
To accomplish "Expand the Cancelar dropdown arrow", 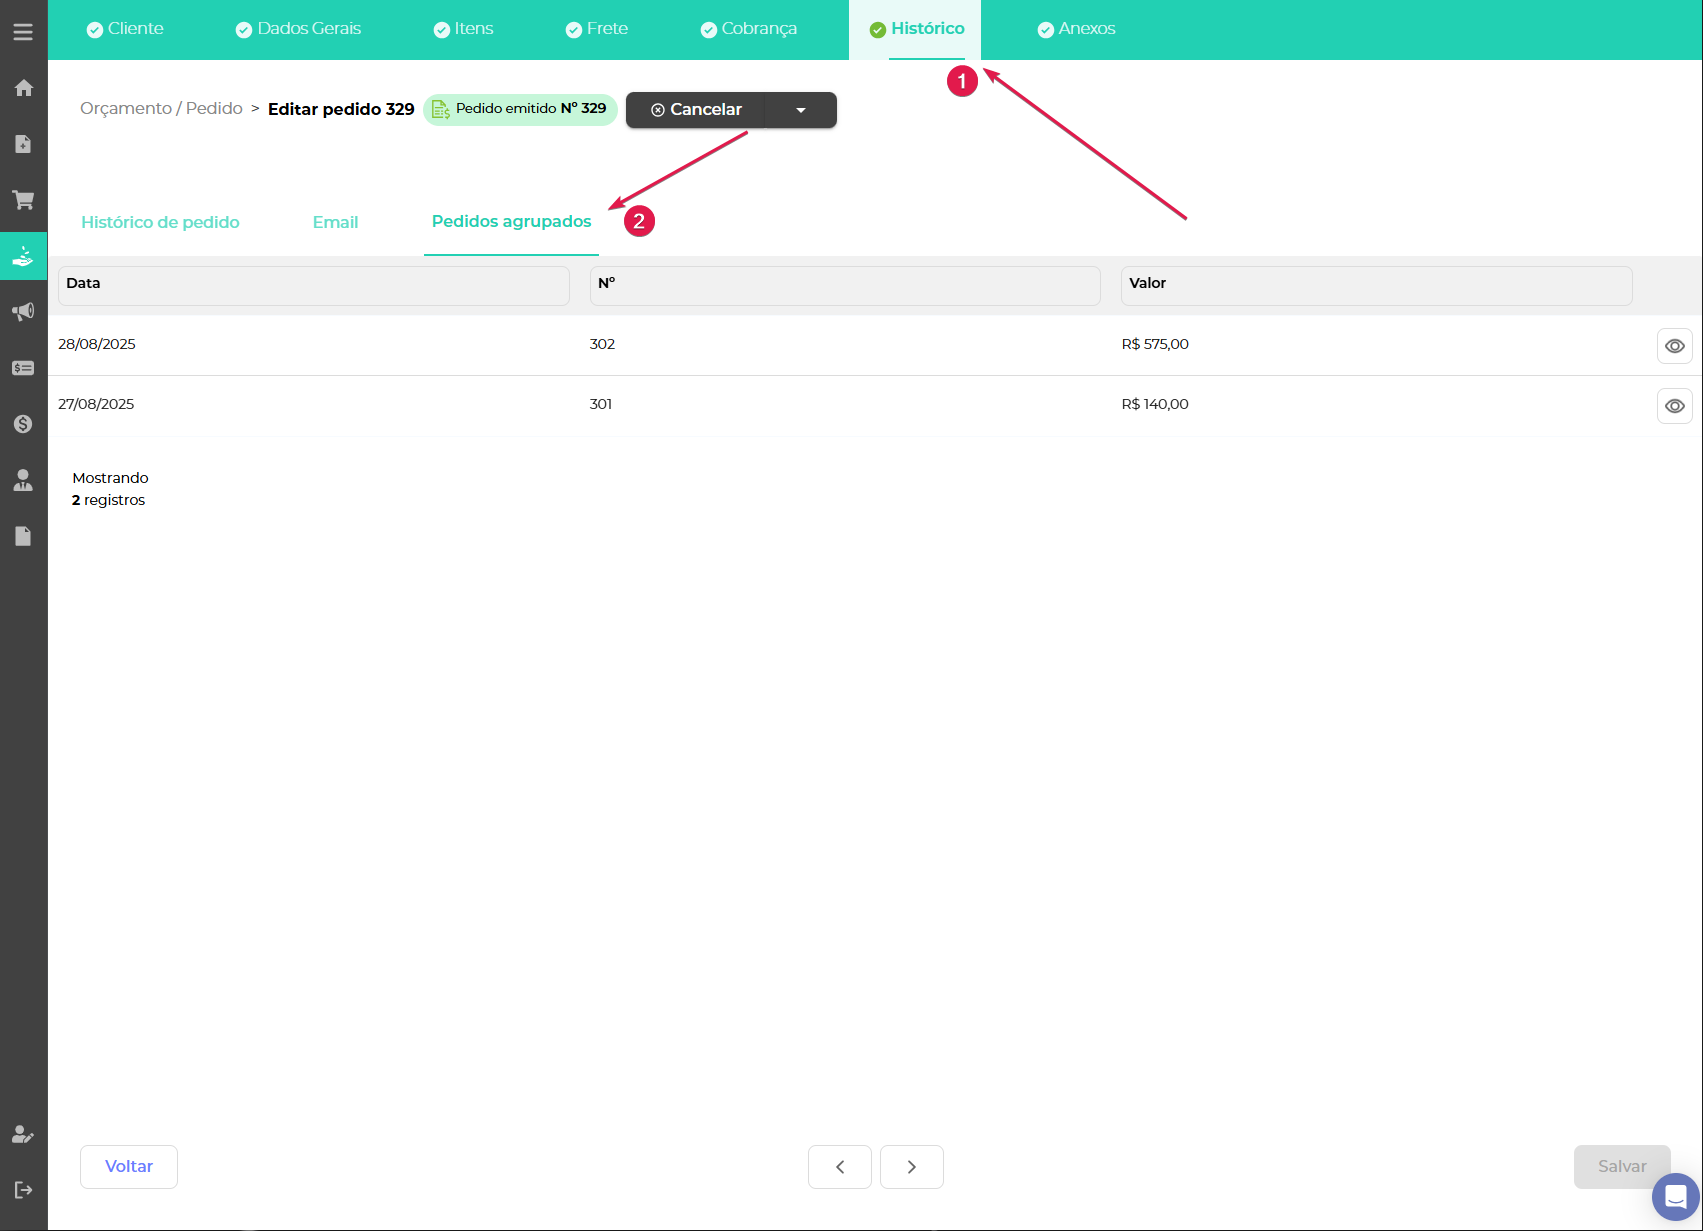I will [801, 110].
